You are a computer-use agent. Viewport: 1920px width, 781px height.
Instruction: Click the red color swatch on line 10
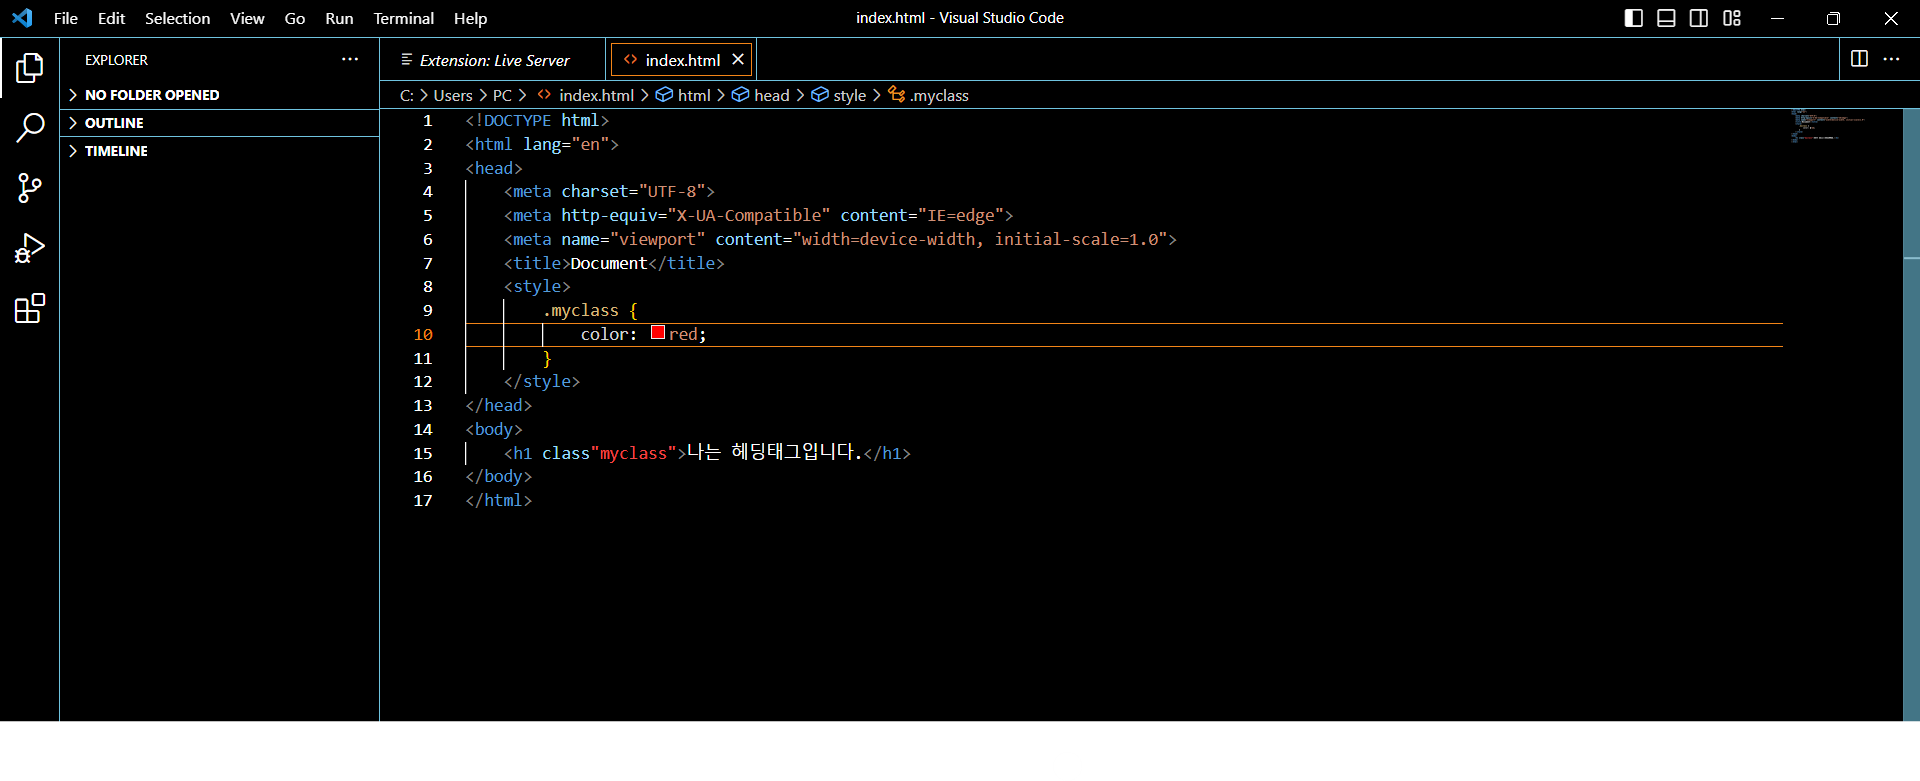click(658, 332)
